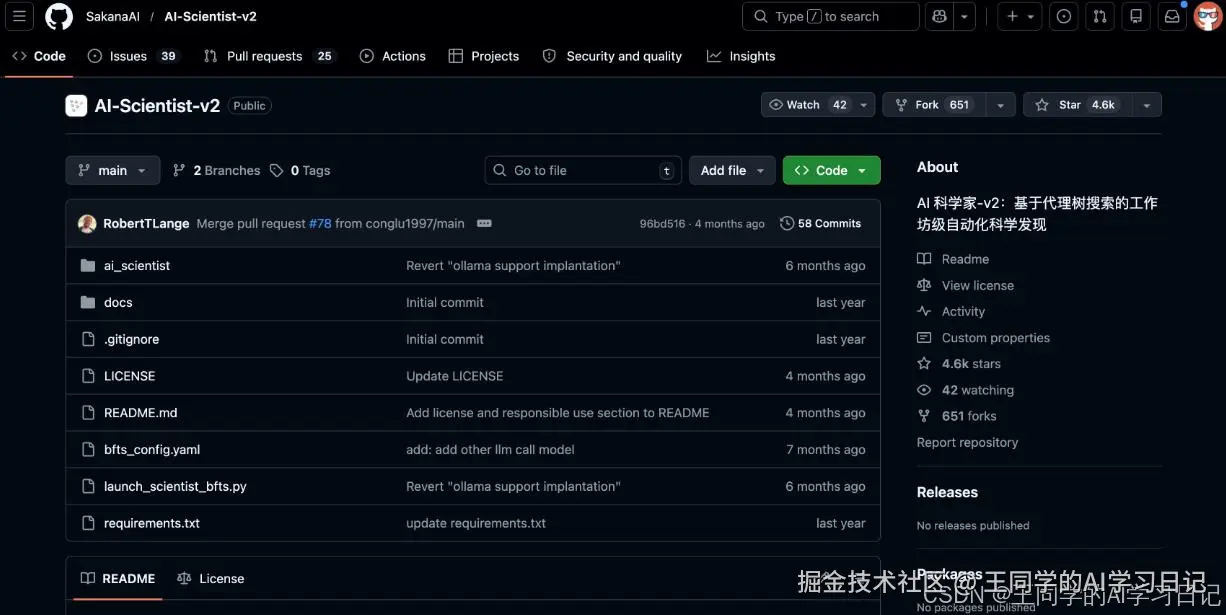Switch to the Projects tab

click(484, 56)
